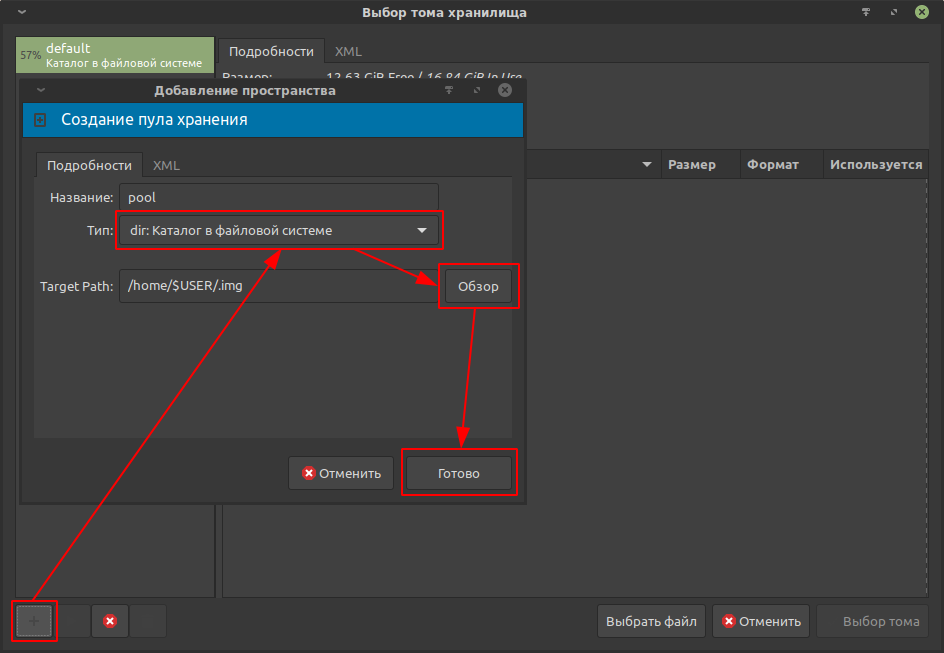
Task: Open the XML tab of main storage window
Action: point(348,51)
